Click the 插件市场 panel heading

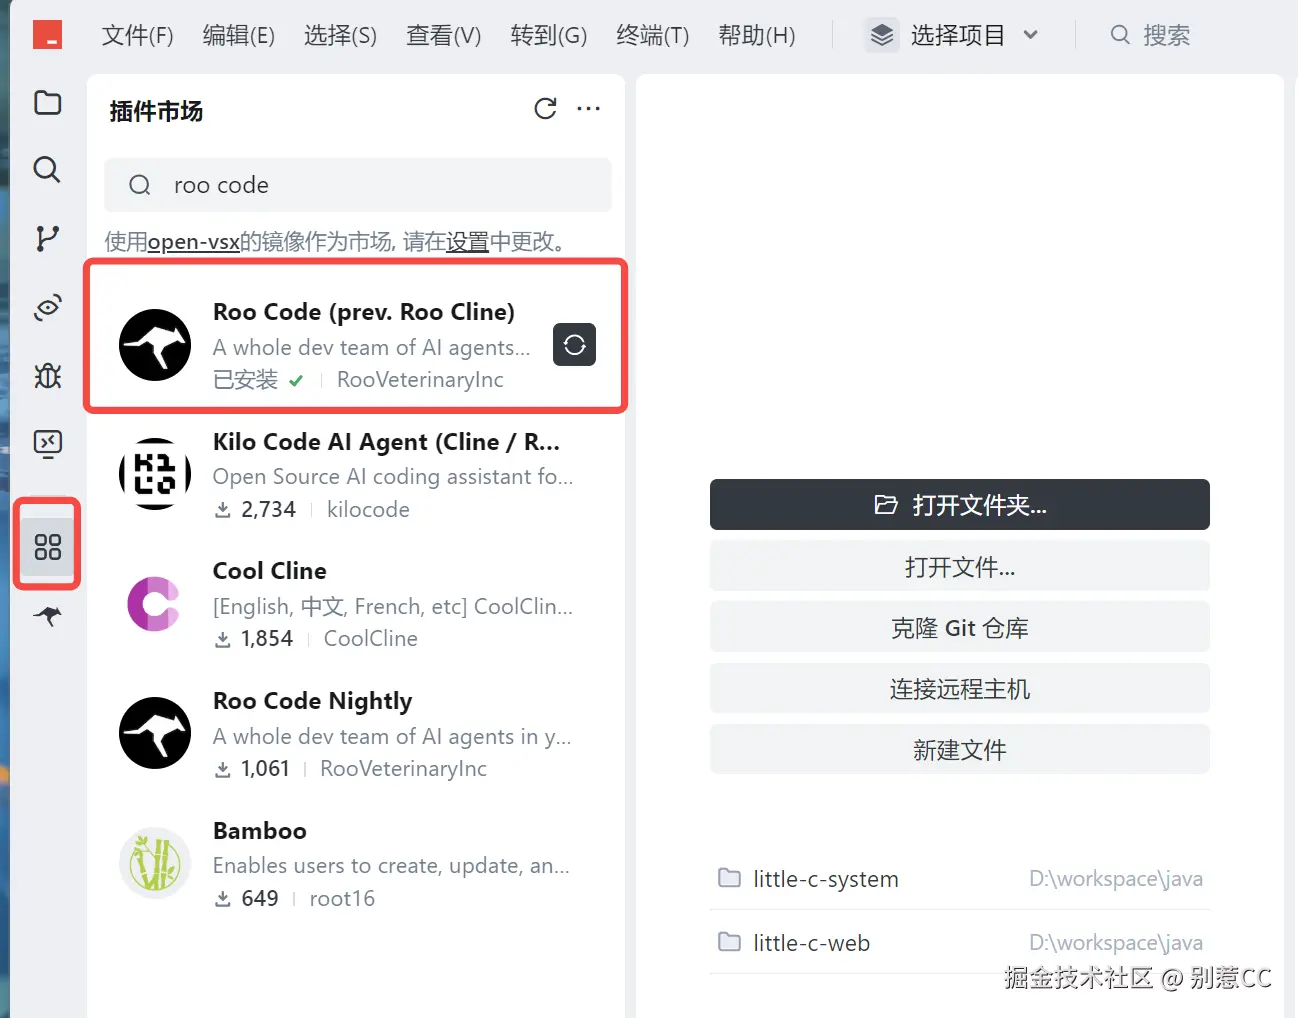[156, 111]
